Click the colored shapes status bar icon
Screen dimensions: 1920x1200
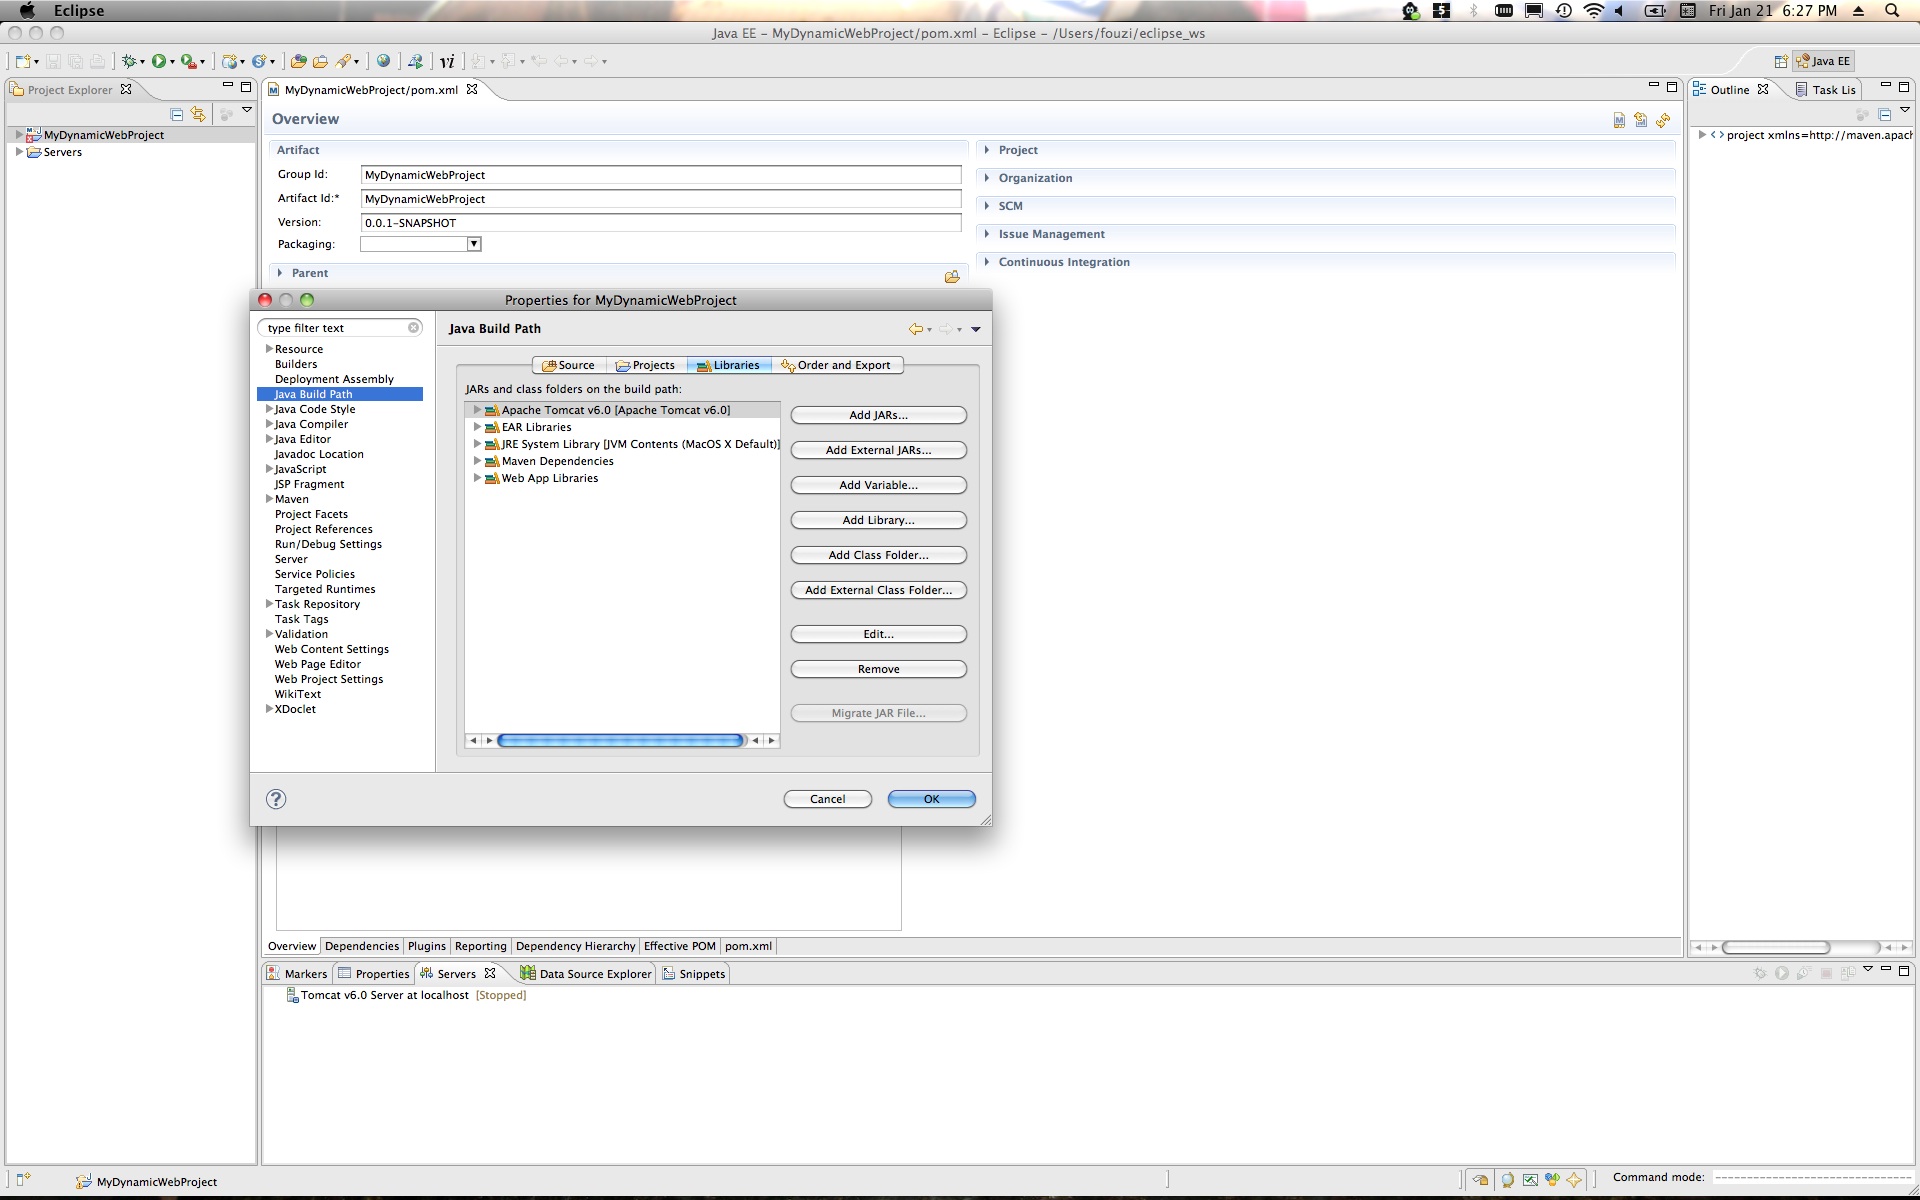(x=1552, y=1180)
